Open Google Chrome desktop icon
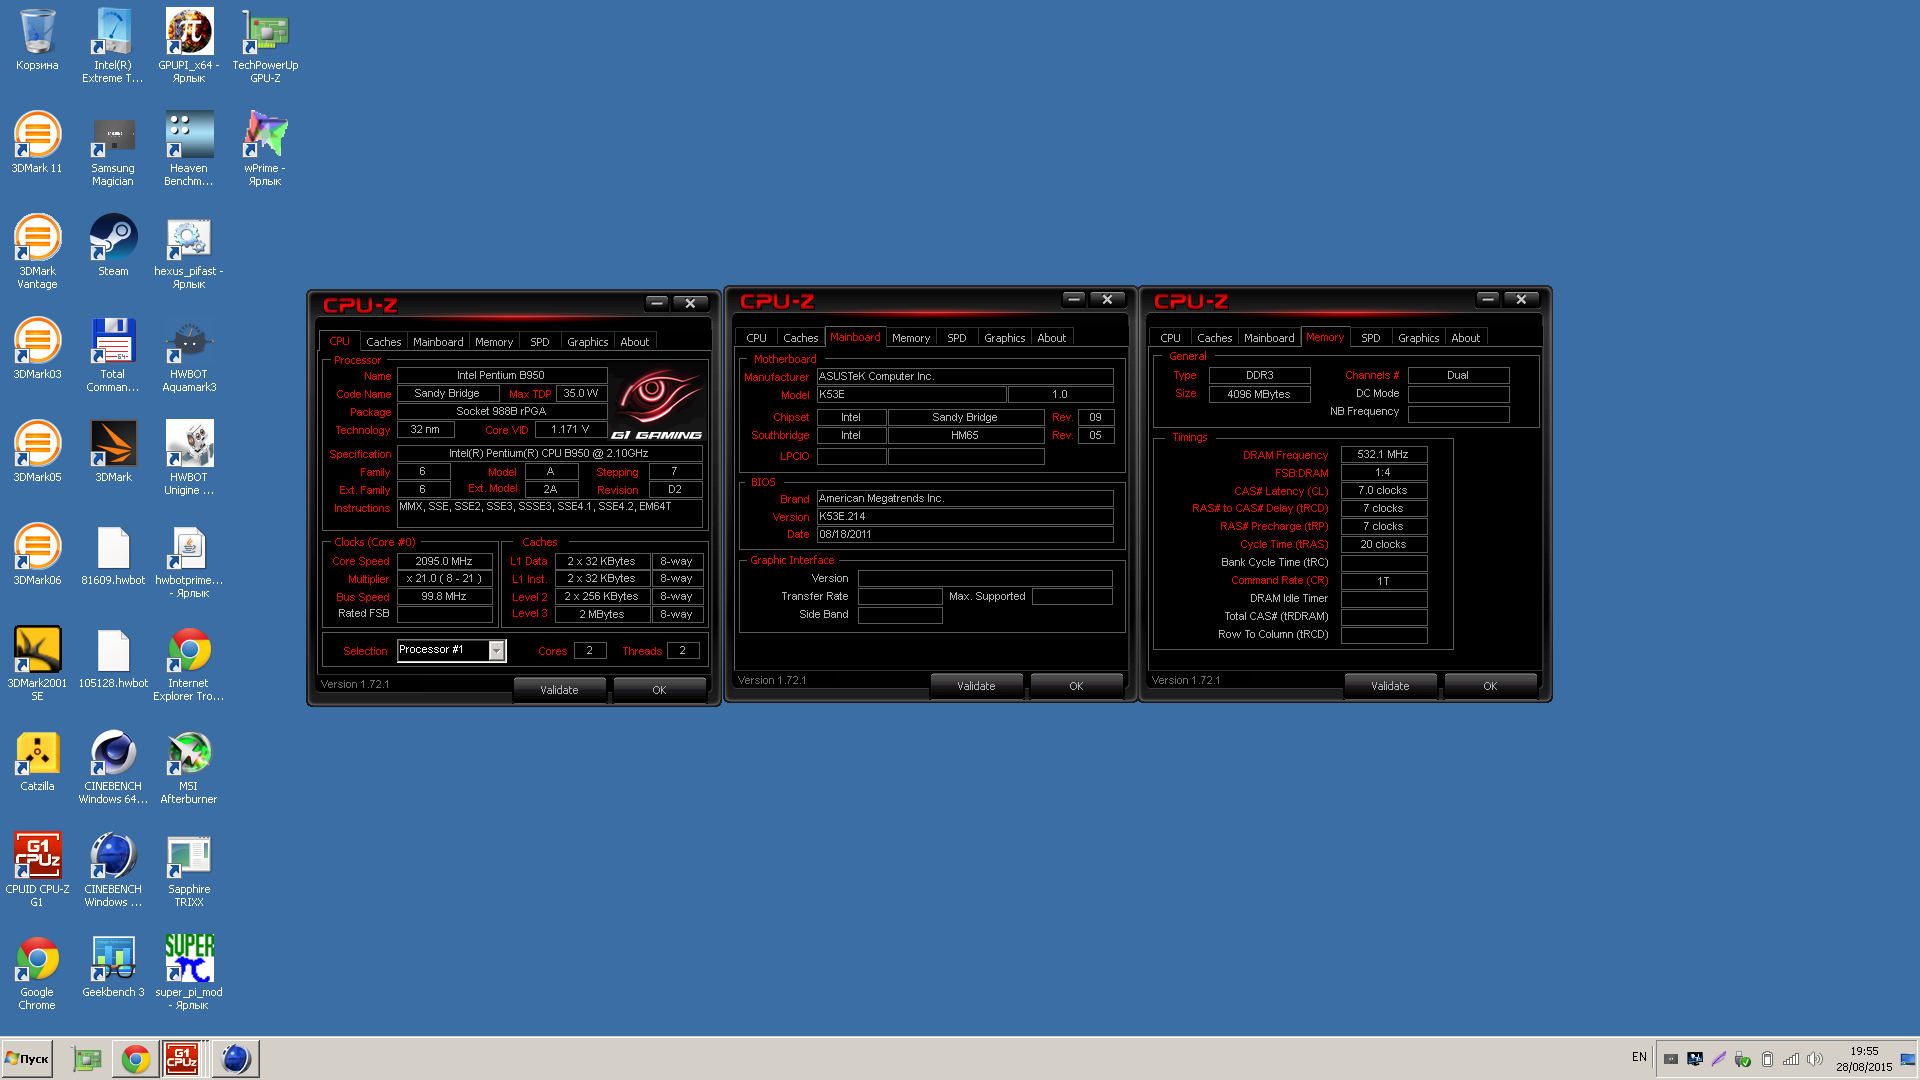 pos(37,972)
